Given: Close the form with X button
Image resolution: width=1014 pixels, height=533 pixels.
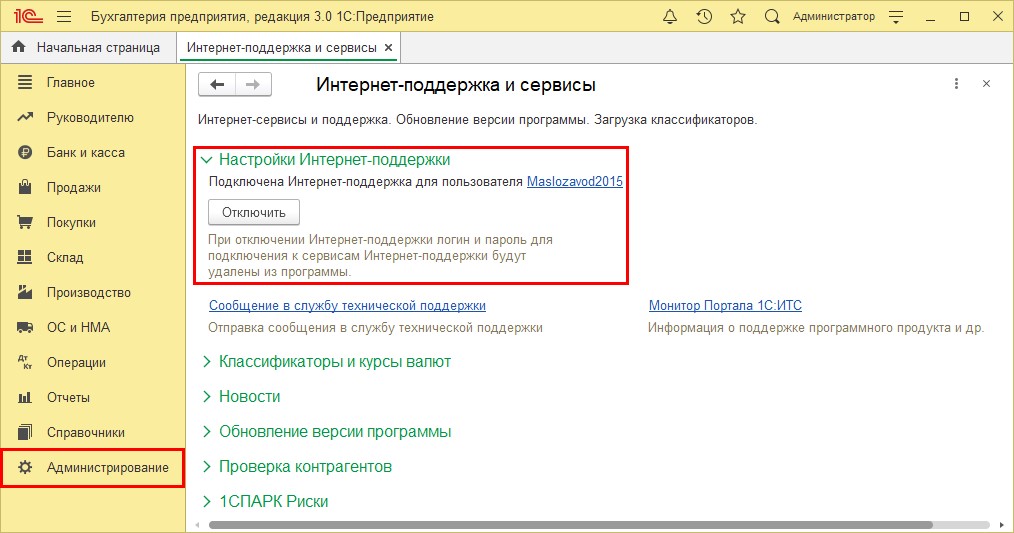Looking at the screenshot, I should (986, 83).
